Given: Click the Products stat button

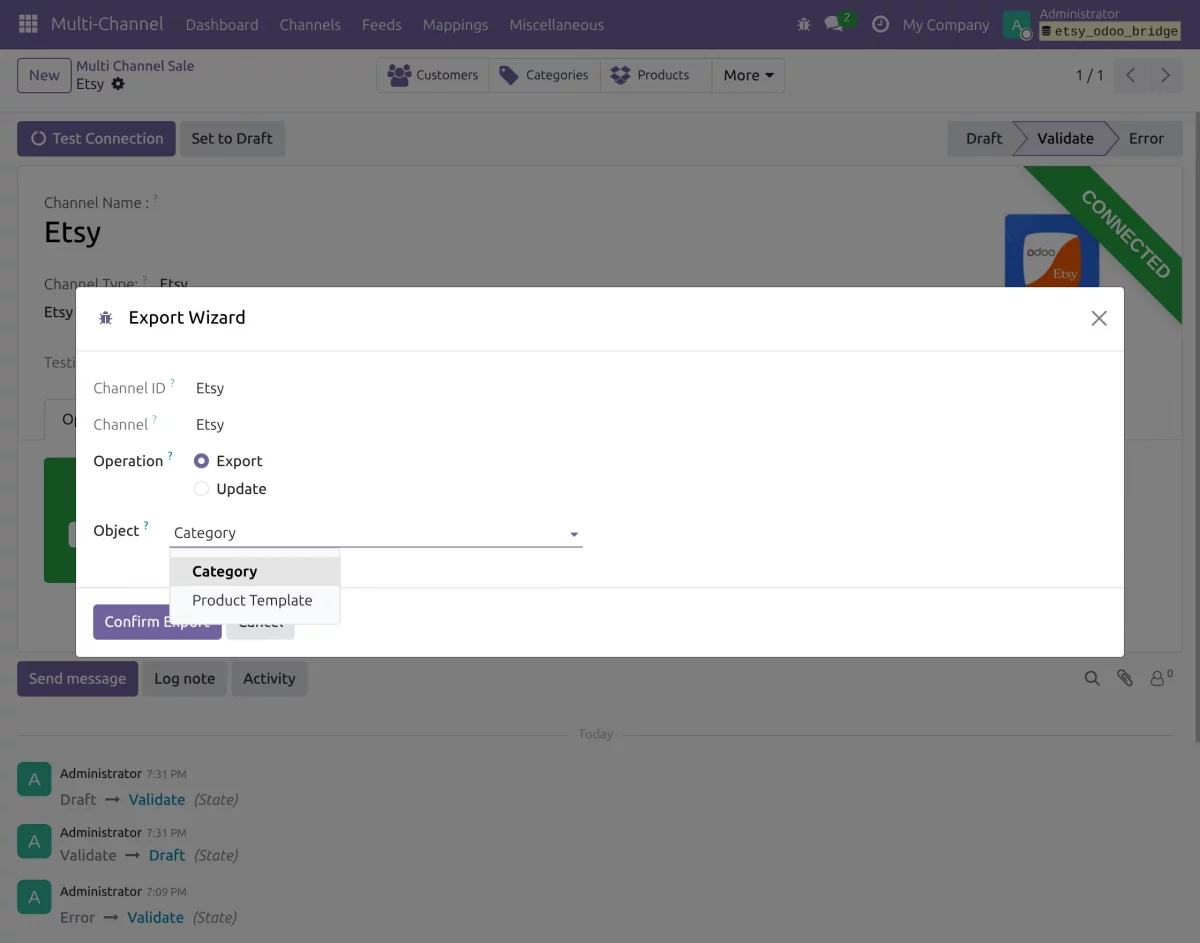Looking at the screenshot, I should tap(656, 75).
